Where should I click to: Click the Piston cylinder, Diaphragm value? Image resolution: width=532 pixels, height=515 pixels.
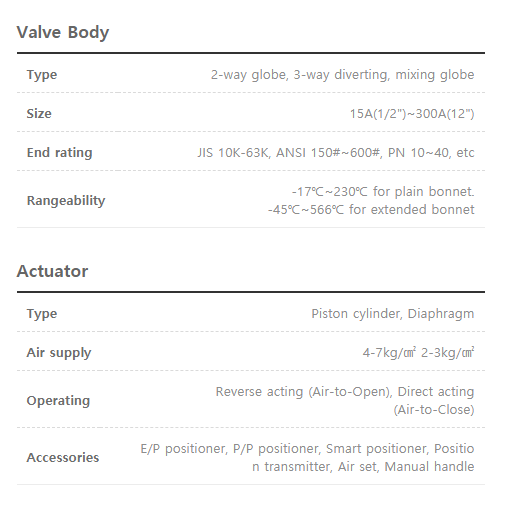tap(393, 314)
